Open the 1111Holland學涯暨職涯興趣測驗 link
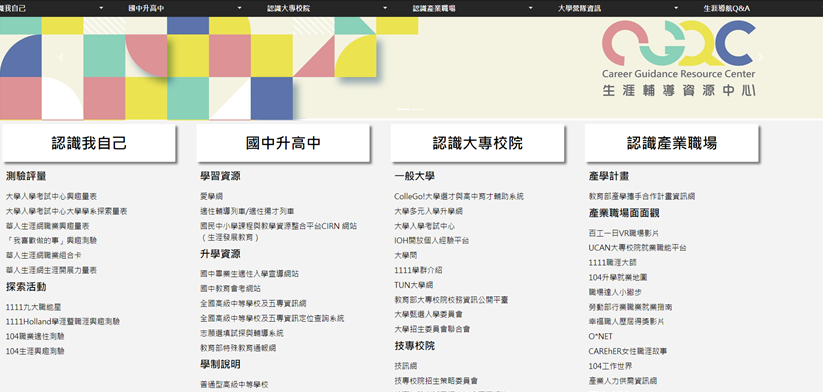823x392 pixels. [63, 321]
